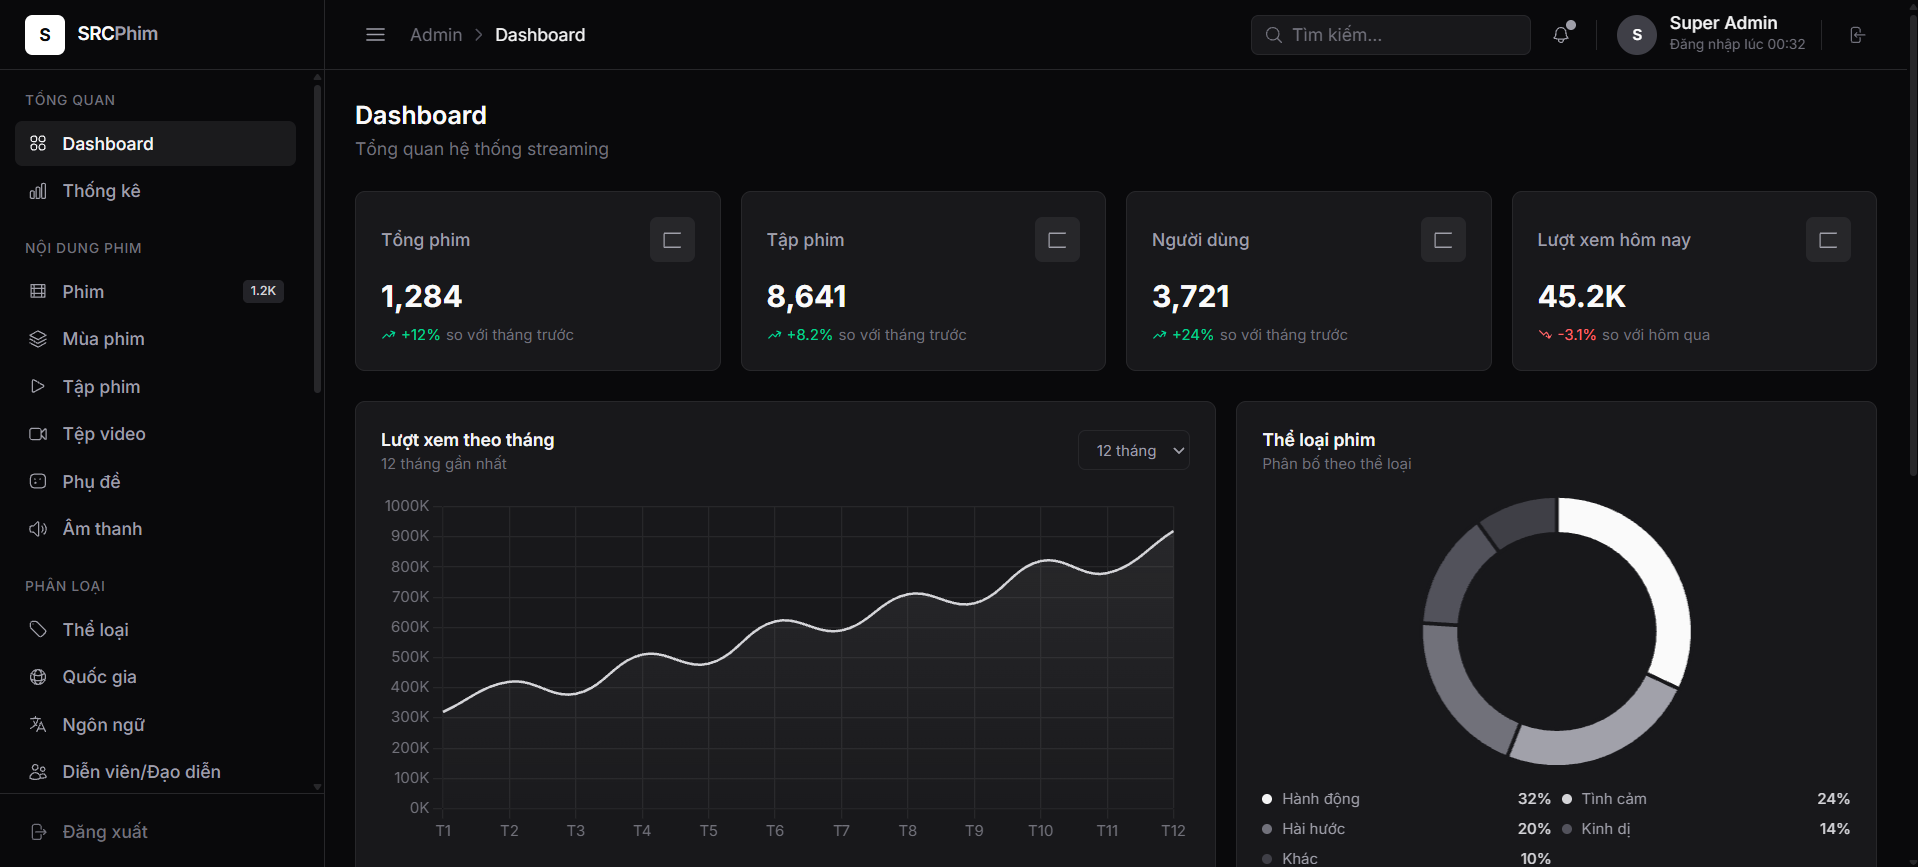Click the SRCPhim logo icon
The image size is (1918, 867).
(x=45, y=35)
